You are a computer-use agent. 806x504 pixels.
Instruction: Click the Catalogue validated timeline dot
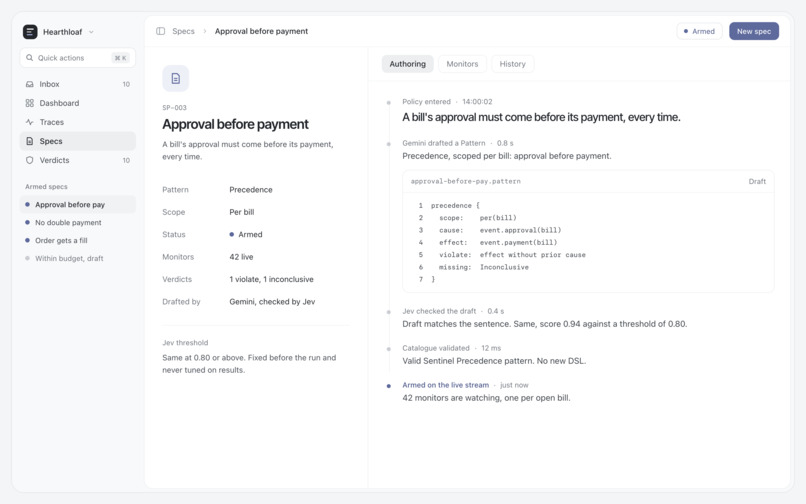coord(389,349)
